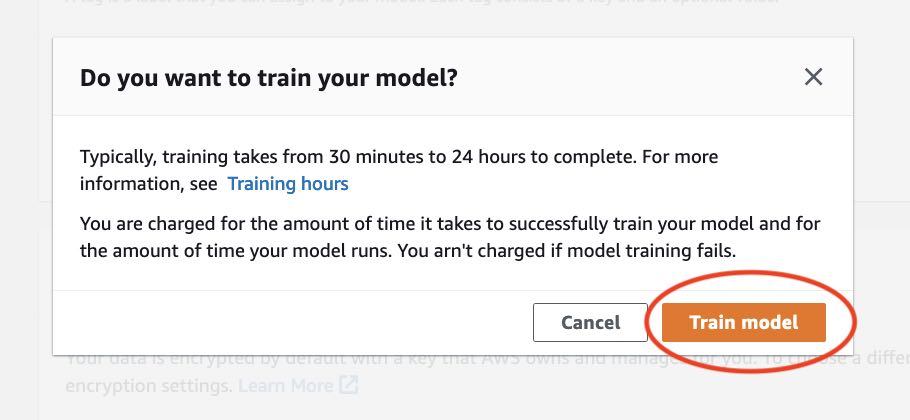Learn more about encryption settings
The height and width of the screenshot is (420, 910).
tap(285, 385)
